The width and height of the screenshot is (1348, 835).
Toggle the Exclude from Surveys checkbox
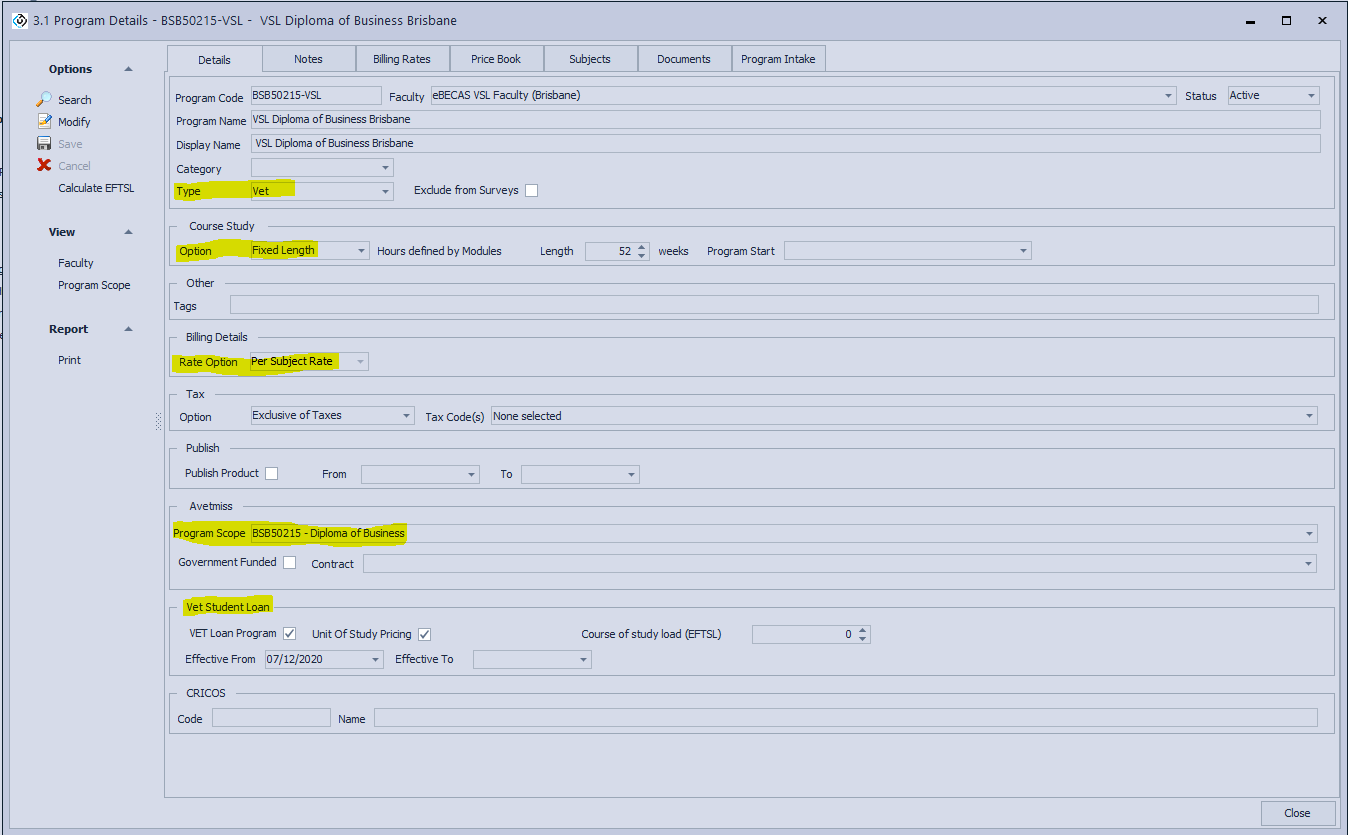coord(532,191)
